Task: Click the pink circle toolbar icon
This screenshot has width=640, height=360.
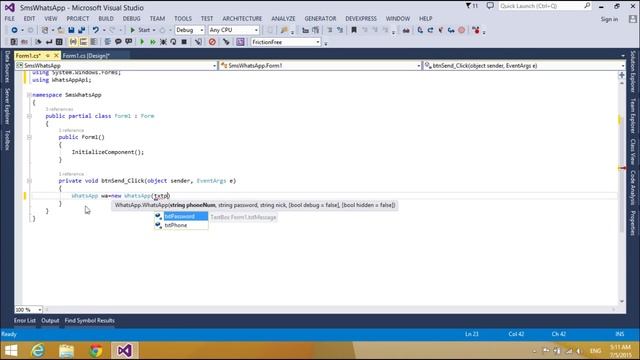Action: (x=462, y=30)
